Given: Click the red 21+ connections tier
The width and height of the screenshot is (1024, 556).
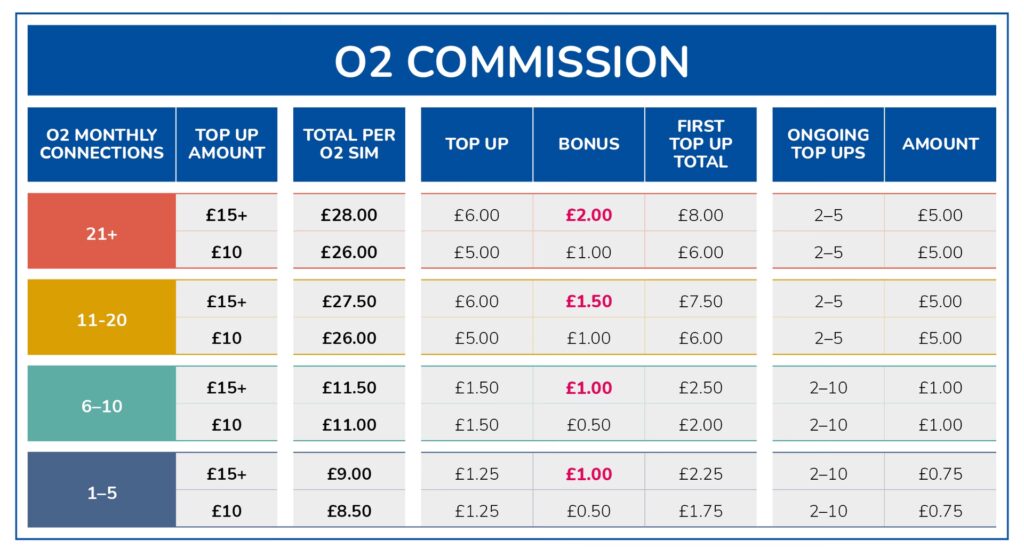Looking at the screenshot, I should (x=101, y=233).
